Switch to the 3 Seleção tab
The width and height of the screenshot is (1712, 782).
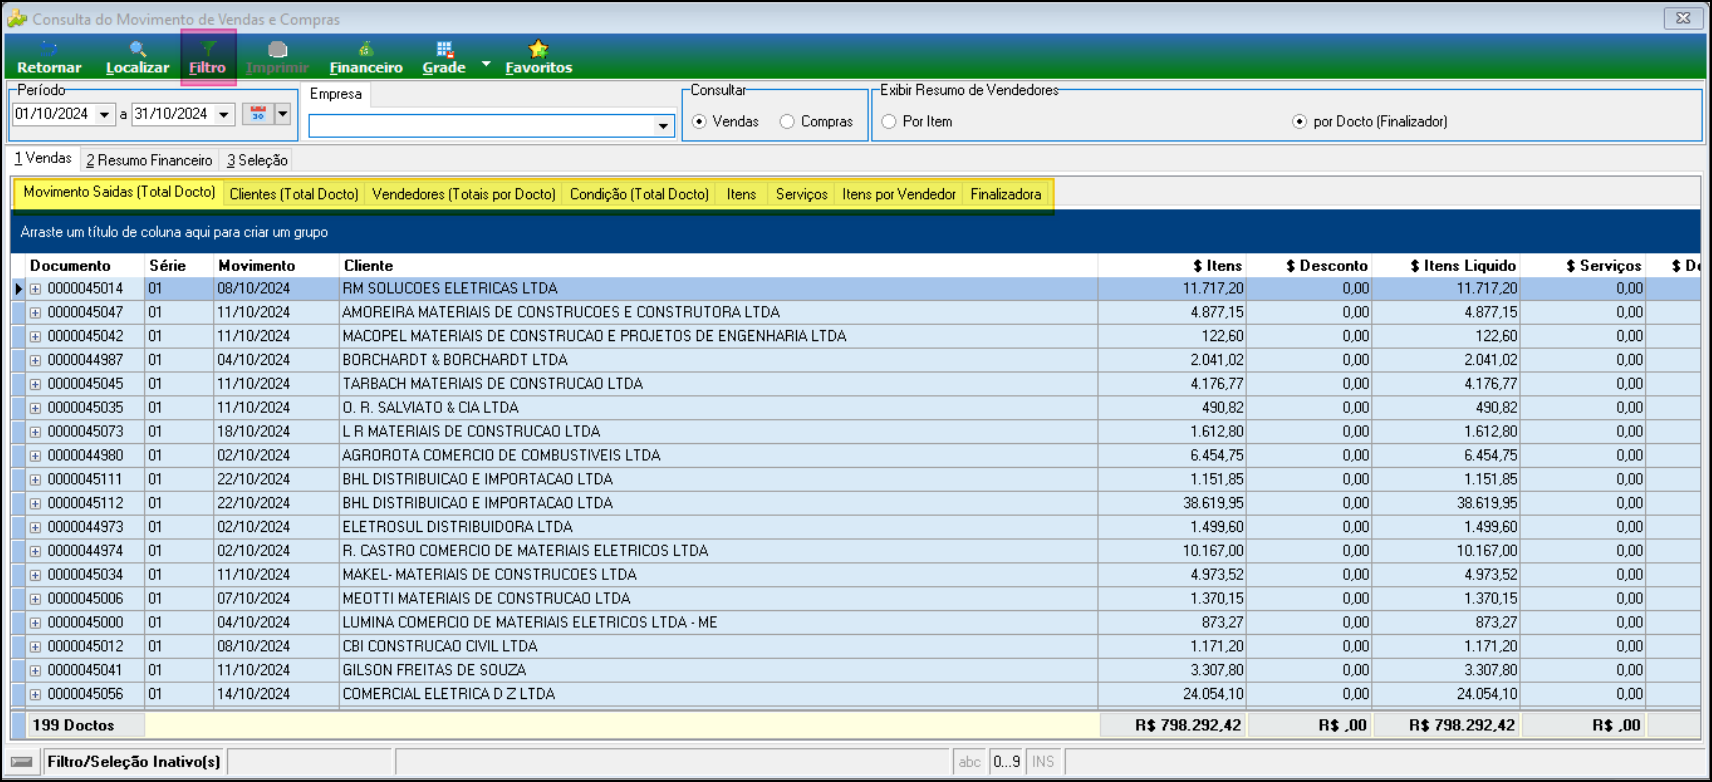(x=257, y=160)
